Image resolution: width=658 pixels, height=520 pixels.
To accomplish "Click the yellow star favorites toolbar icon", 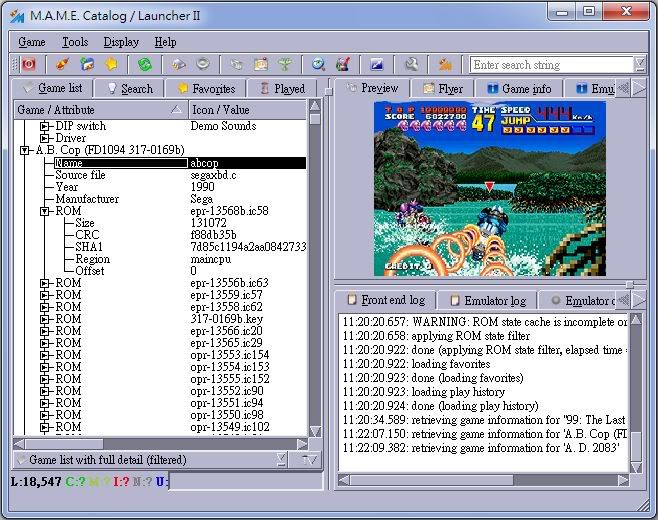I will [x=111, y=65].
